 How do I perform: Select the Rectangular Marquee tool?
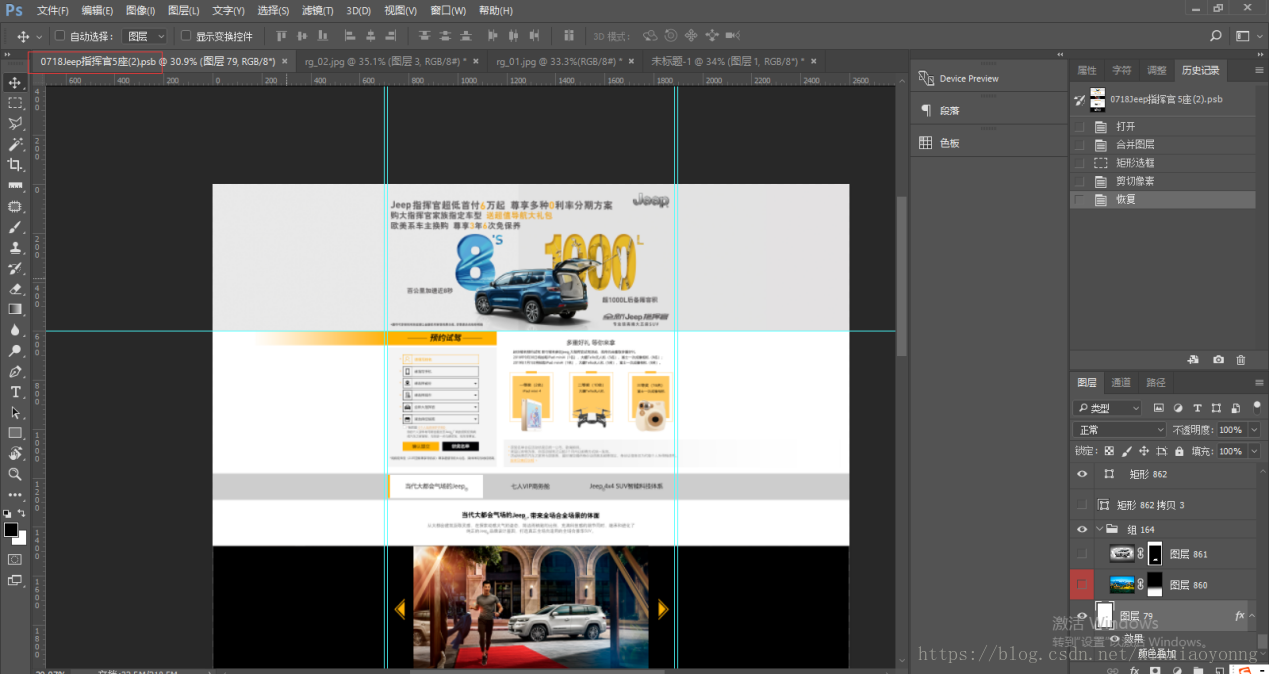pos(15,103)
